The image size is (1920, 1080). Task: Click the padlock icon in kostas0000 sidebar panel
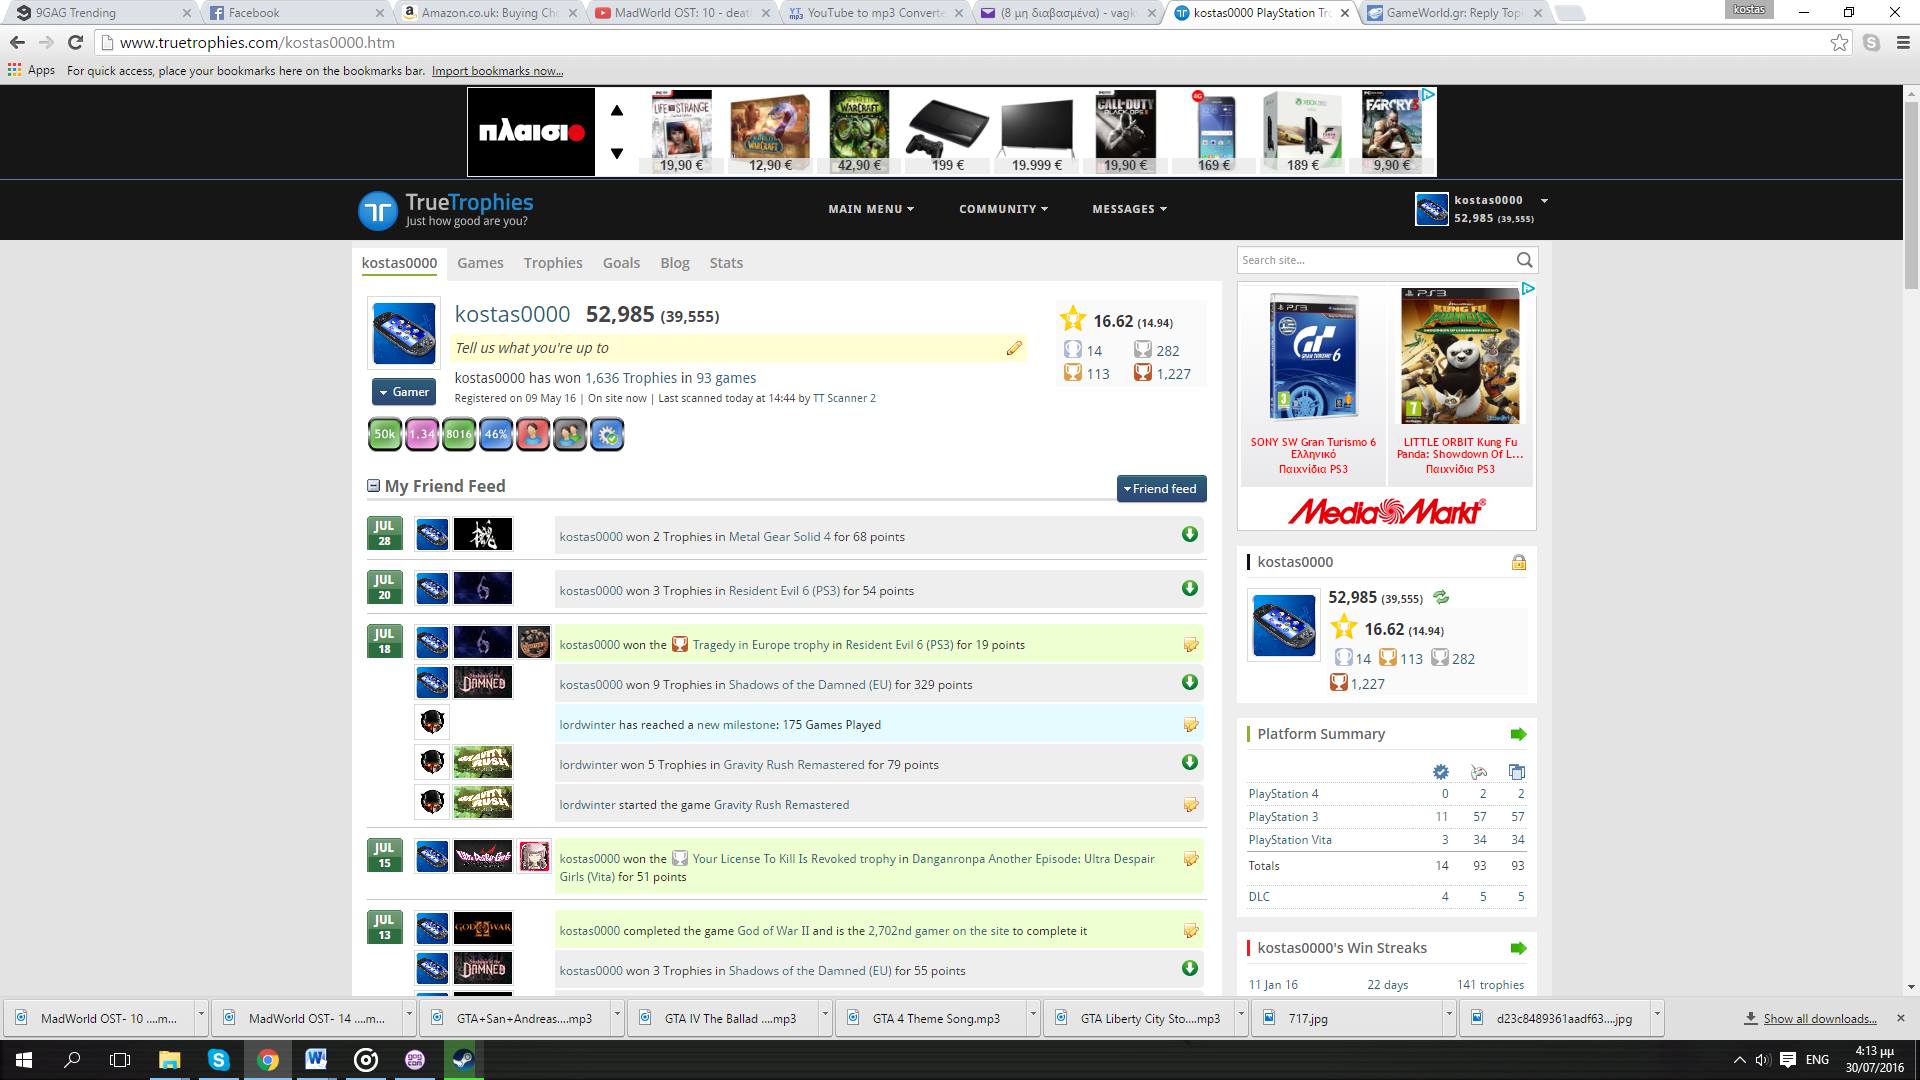click(x=1518, y=562)
